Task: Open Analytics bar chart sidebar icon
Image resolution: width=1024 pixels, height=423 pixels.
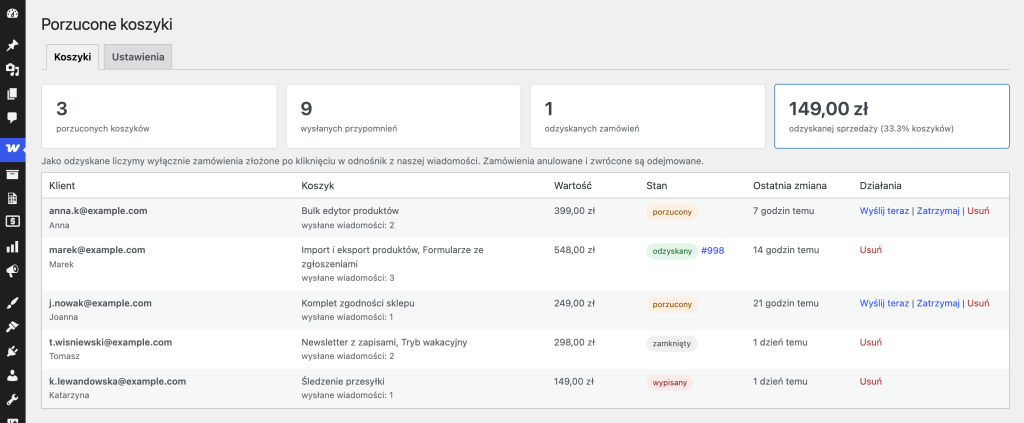Action: (12, 247)
